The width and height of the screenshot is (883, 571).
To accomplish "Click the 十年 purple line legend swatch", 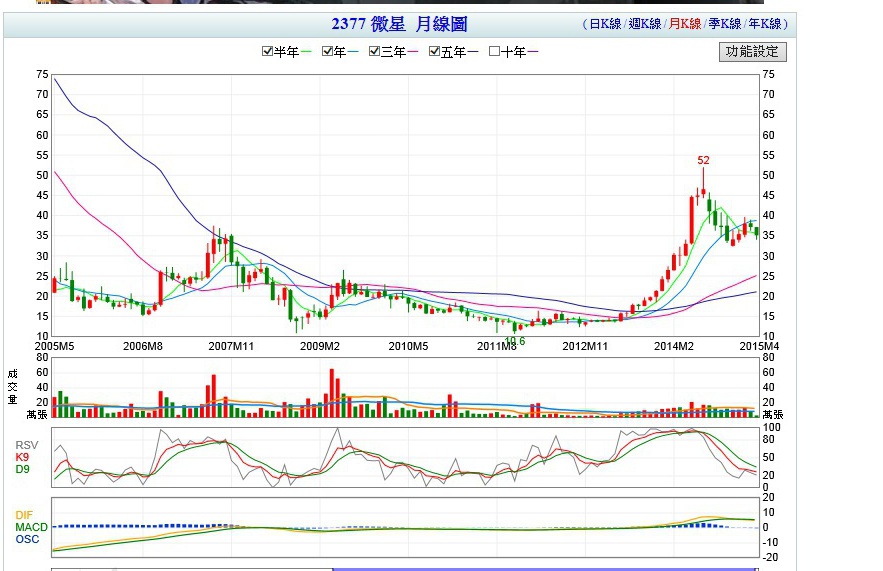I will pyautogui.click(x=533, y=52).
